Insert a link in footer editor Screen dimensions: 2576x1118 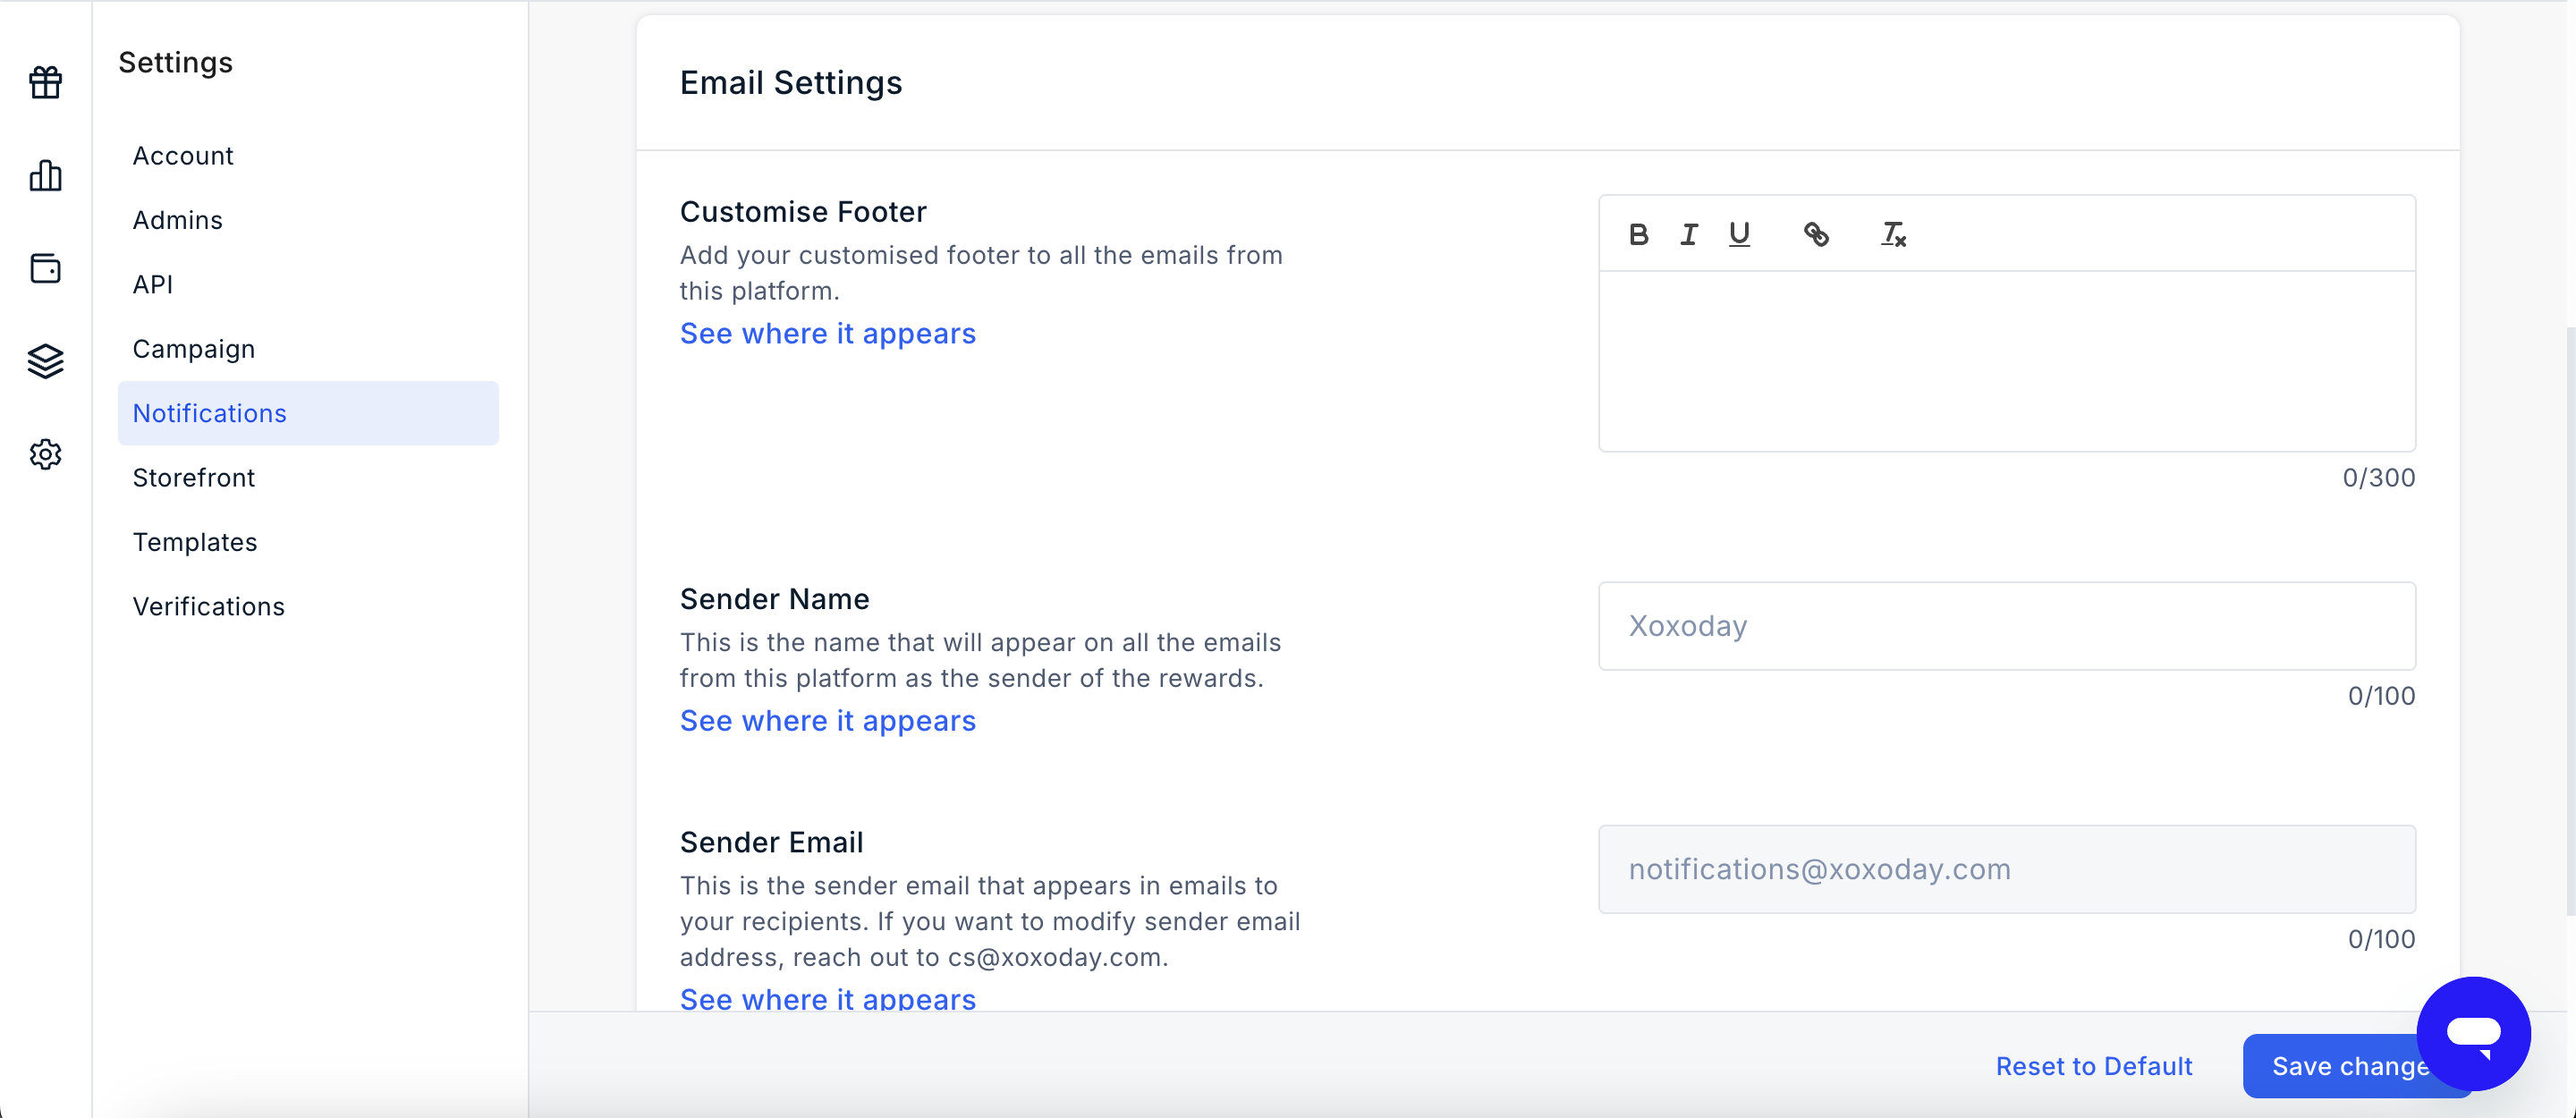(1816, 234)
